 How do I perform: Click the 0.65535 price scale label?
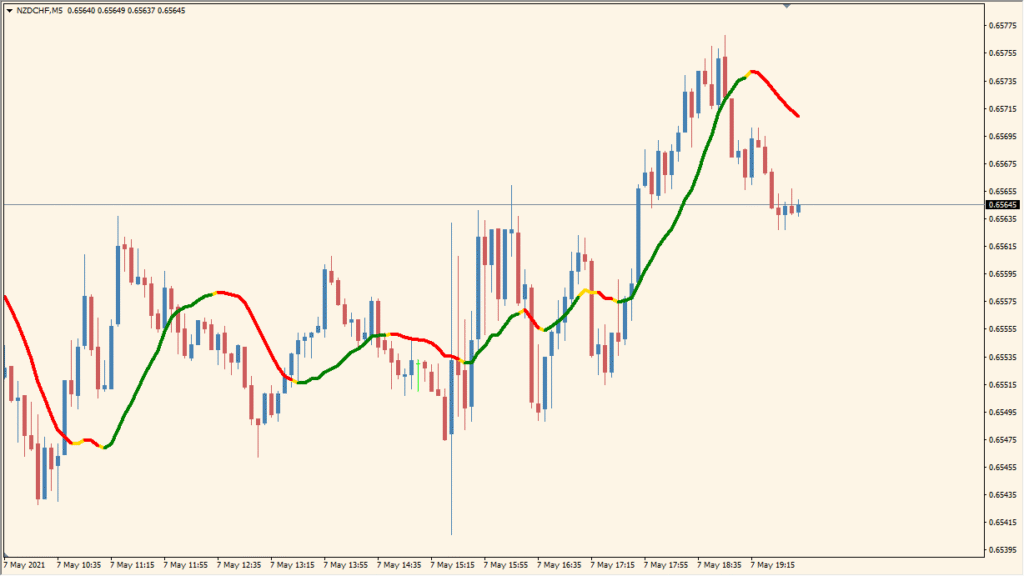(x=1002, y=357)
